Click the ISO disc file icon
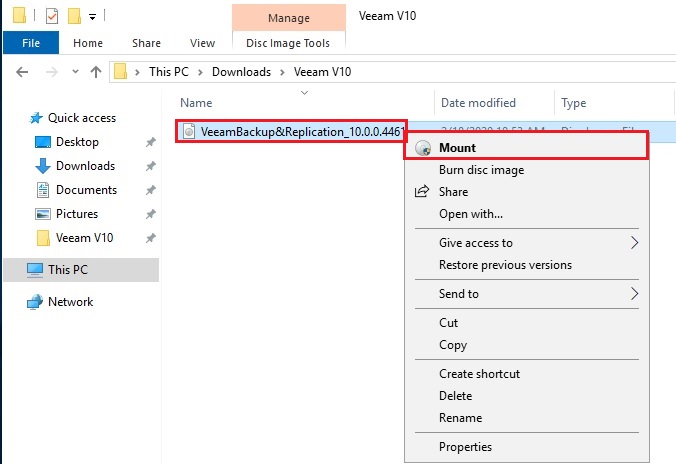The width and height of the screenshot is (676, 464). click(x=189, y=132)
